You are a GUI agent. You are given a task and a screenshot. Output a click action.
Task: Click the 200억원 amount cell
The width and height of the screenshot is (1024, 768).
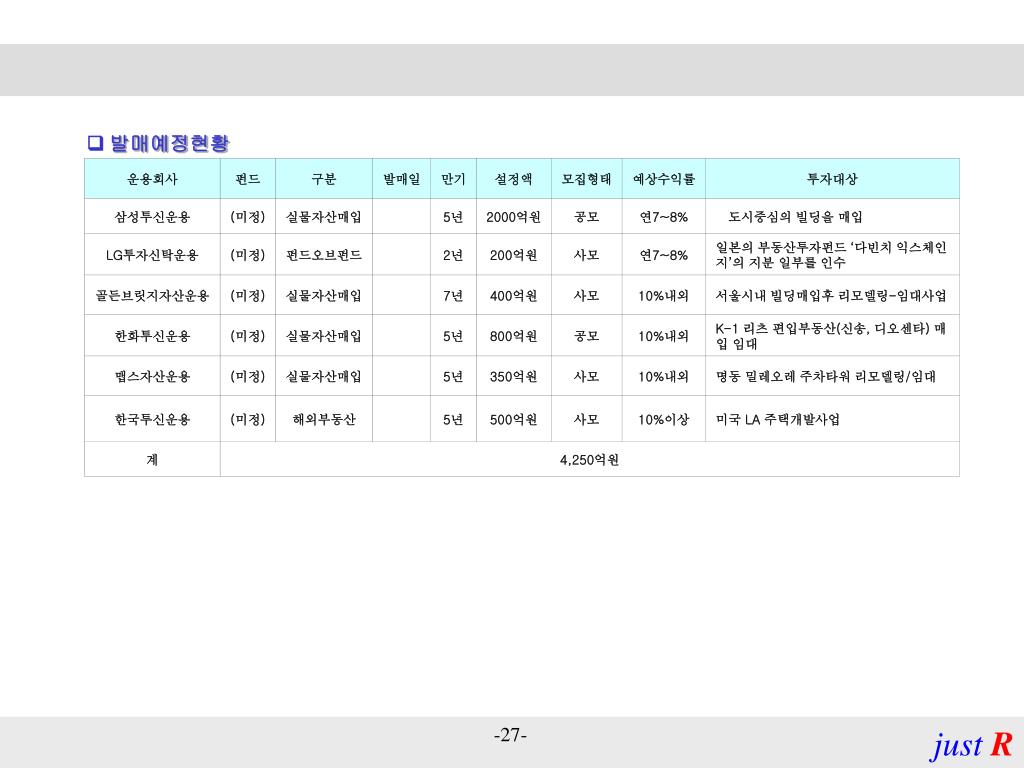coord(514,255)
